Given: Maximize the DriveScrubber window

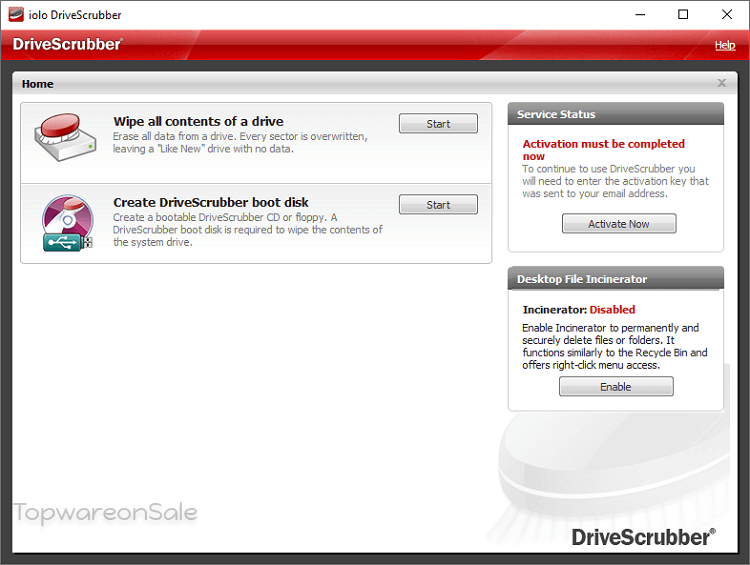Looking at the screenshot, I should 683,14.
